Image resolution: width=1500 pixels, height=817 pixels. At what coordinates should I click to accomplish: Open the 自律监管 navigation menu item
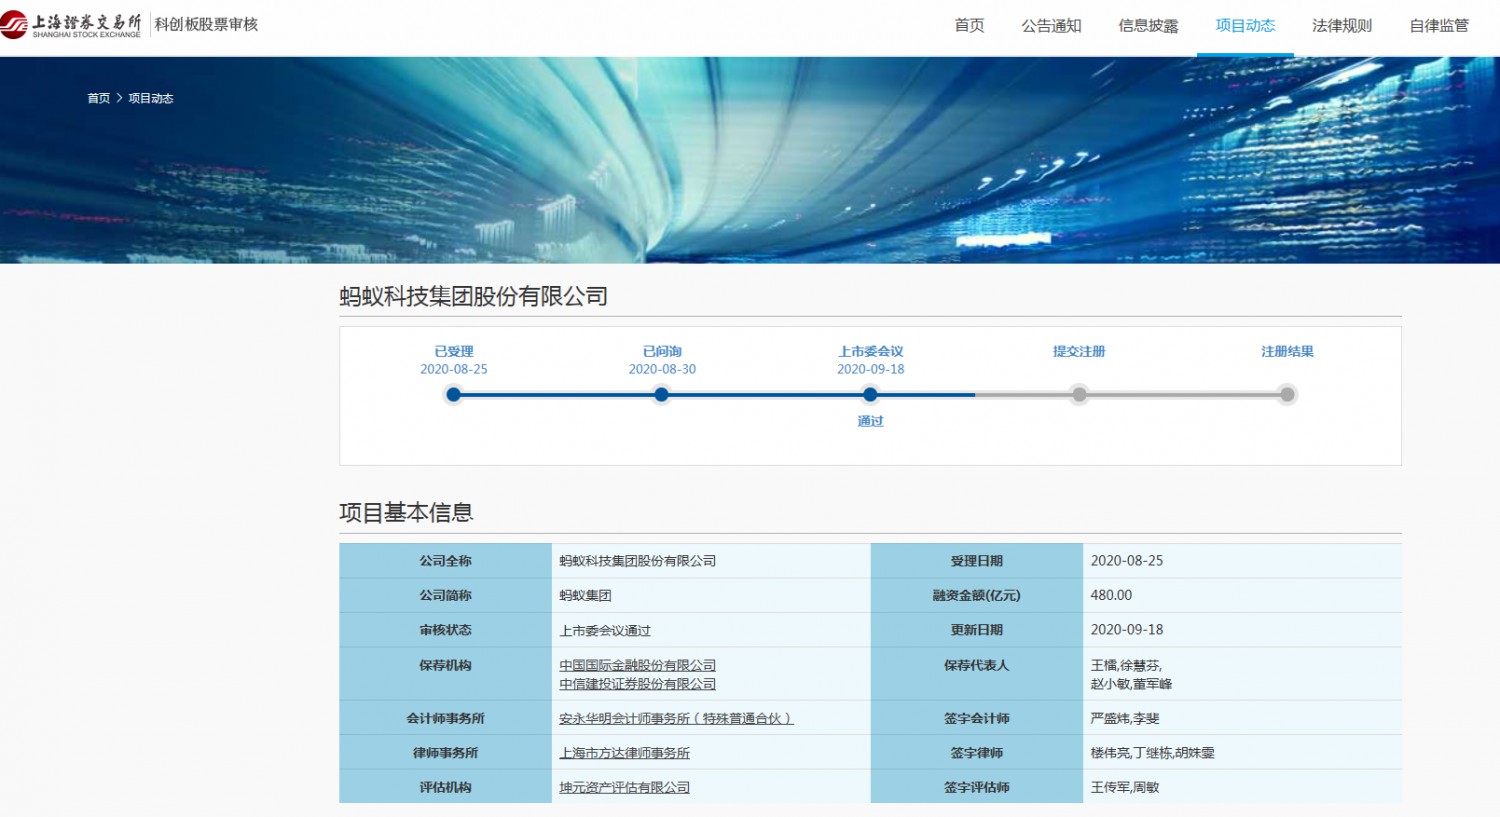(1439, 26)
